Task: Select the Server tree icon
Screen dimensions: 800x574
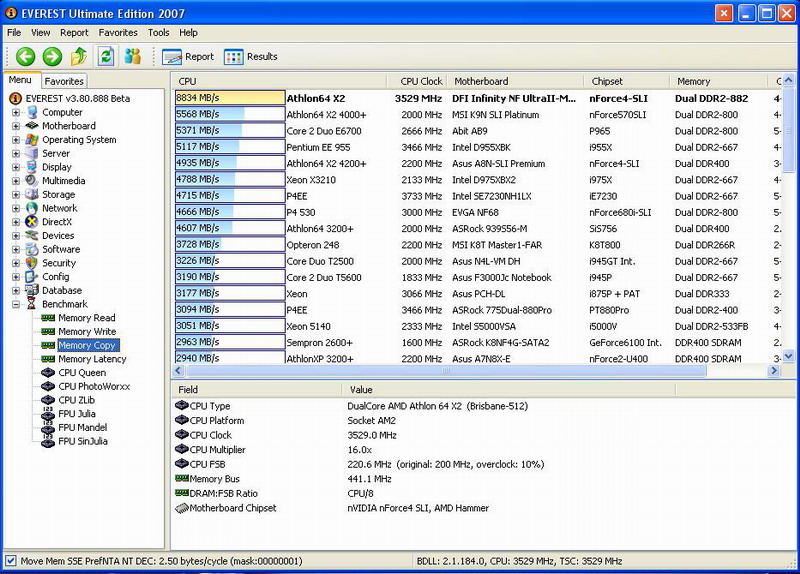Action: tap(32, 153)
